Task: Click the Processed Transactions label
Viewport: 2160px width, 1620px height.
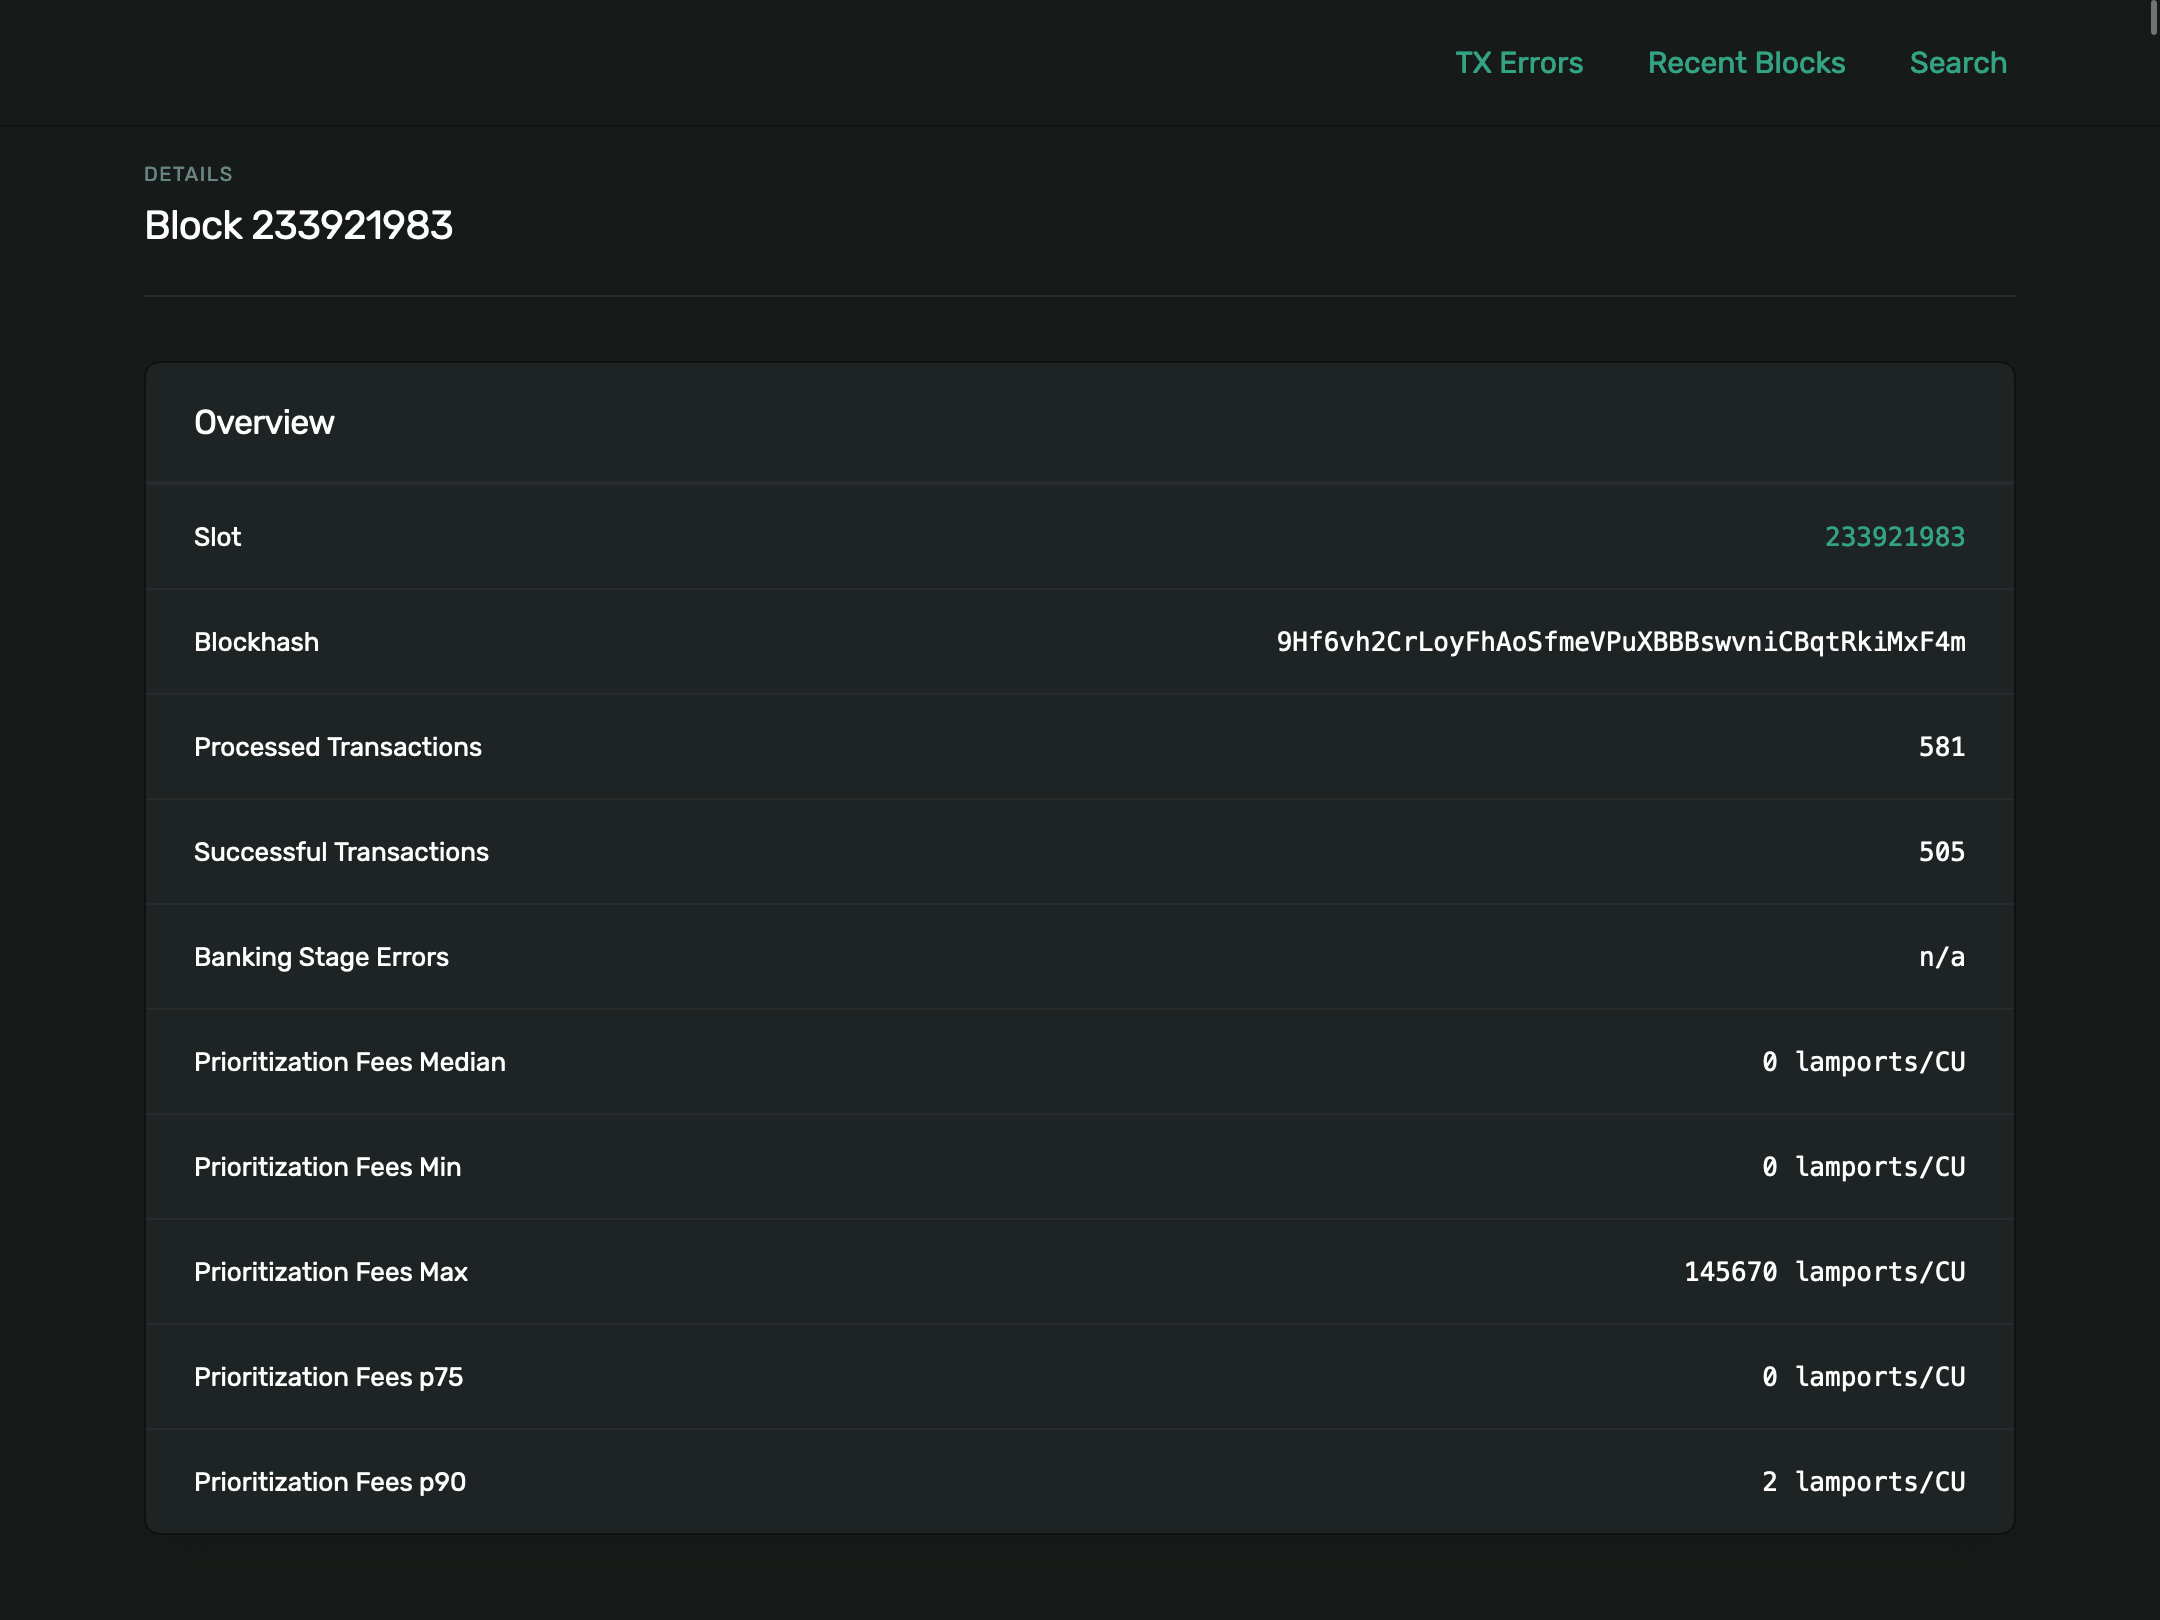Action: point(338,747)
